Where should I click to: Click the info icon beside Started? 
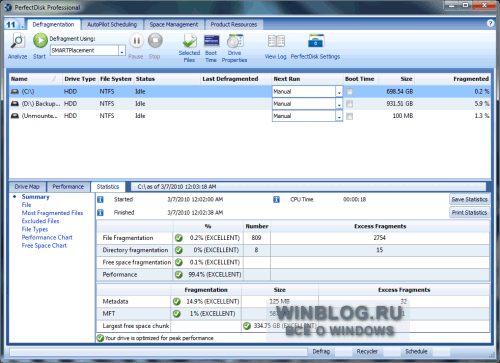coord(100,199)
